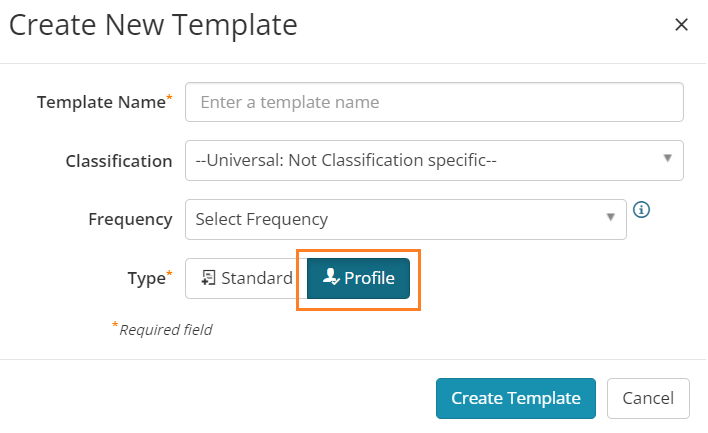Click the Template Name label
The width and height of the screenshot is (708, 433).
[101, 102]
